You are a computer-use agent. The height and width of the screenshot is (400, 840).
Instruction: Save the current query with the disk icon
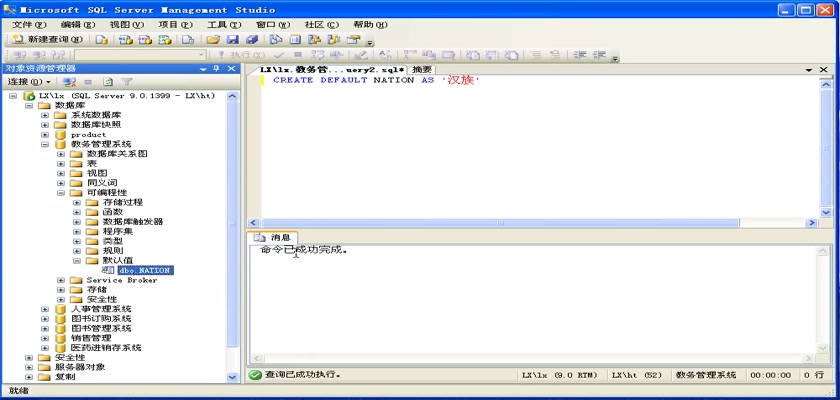(232, 40)
